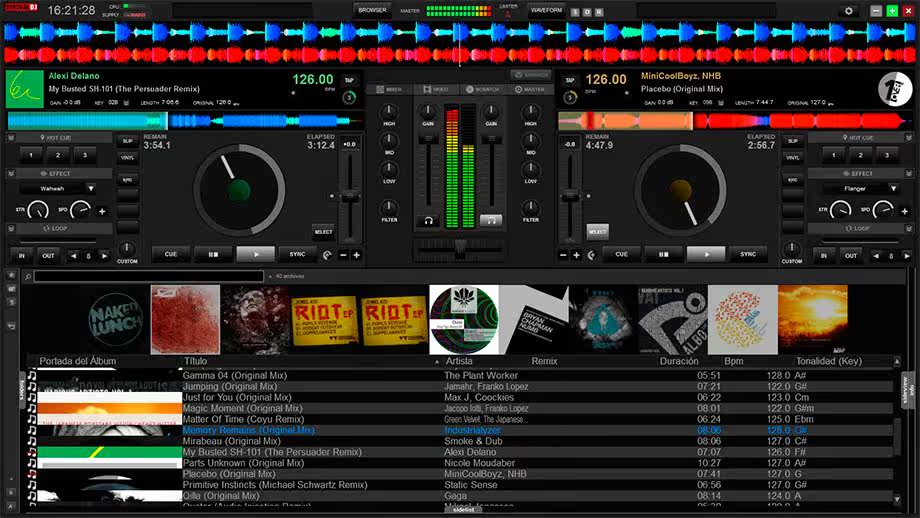
Task: Open the settings gear icon
Action: point(848,11)
